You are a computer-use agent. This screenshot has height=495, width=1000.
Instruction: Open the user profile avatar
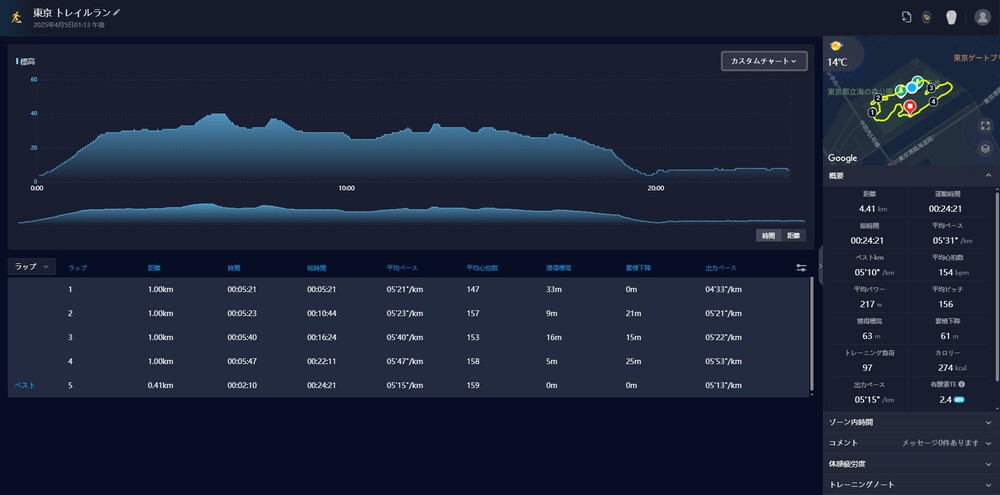pos(982,17)
